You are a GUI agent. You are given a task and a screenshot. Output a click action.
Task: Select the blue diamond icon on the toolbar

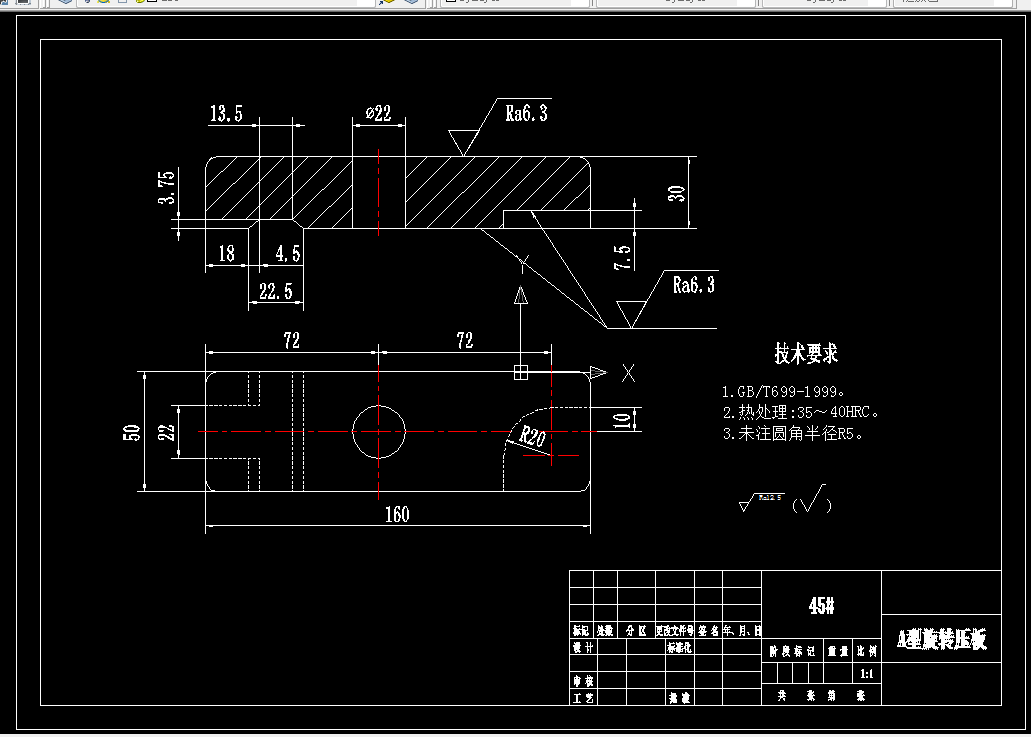click(x=65, y=3)
